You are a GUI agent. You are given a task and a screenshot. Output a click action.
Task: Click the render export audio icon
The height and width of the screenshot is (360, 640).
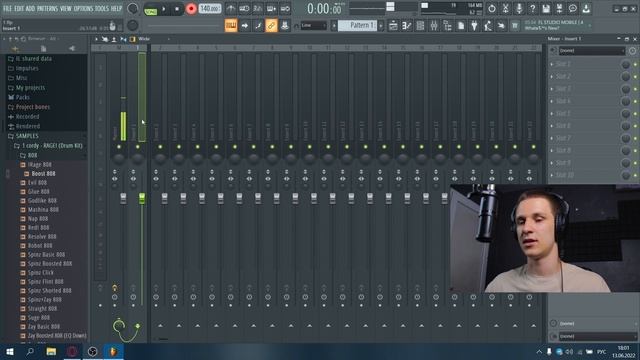point(559,9)
